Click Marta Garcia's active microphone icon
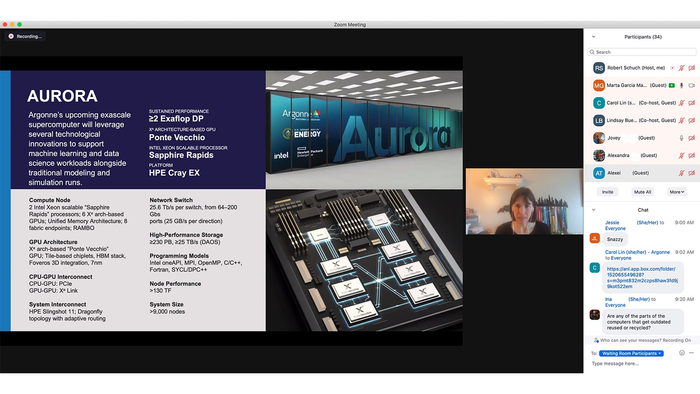This screenshot has height=394, width=700. coord(682,85)
